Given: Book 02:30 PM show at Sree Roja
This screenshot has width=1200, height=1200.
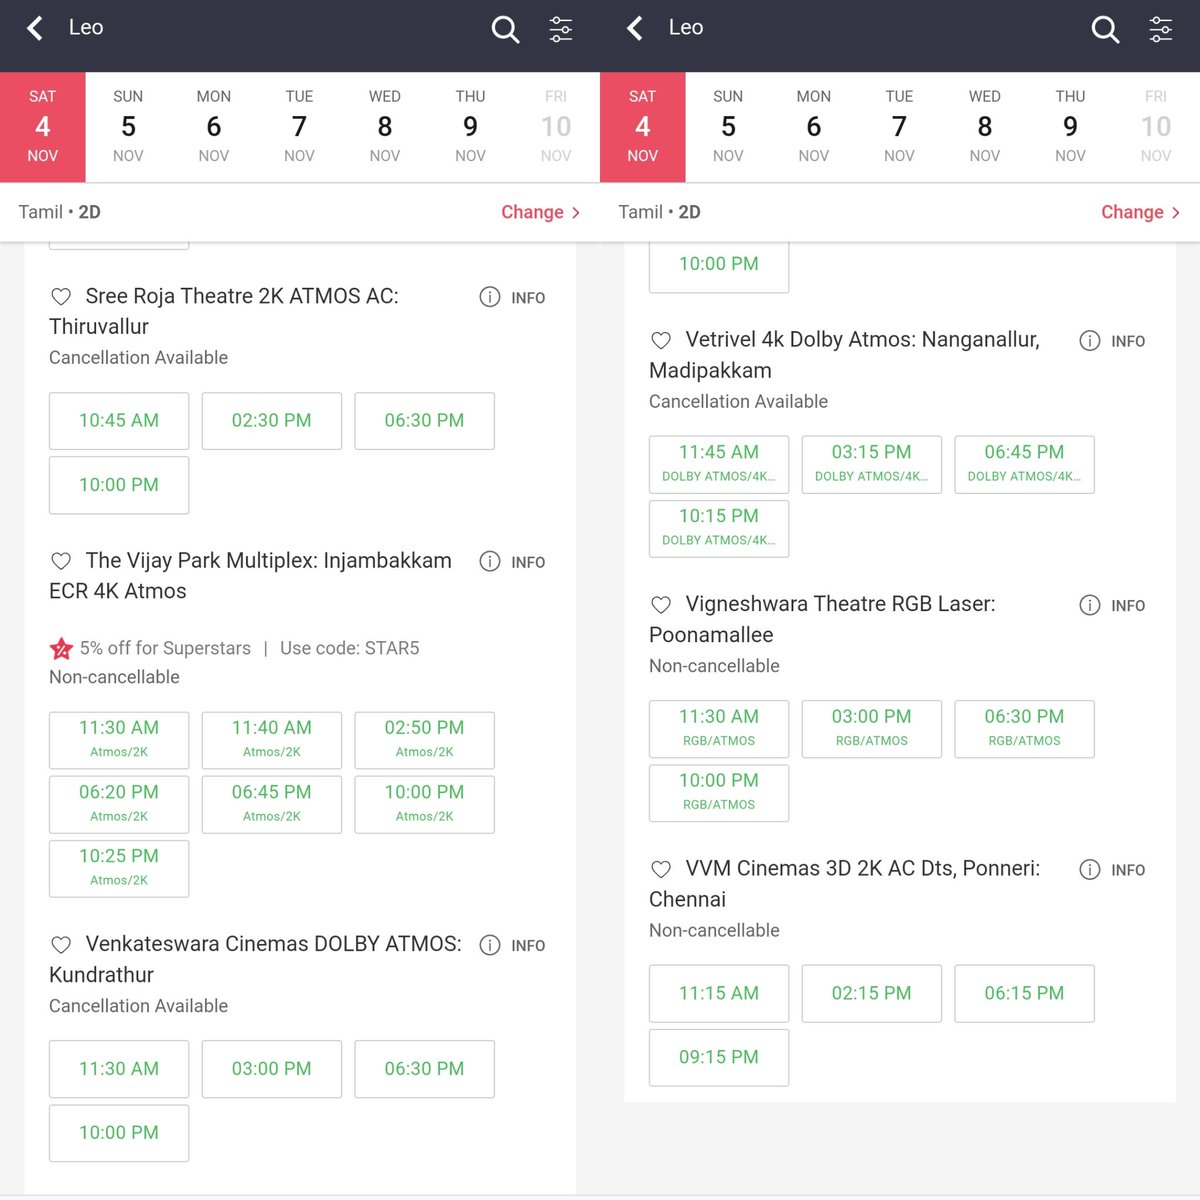Looking at the screenshot, I should pos(272,421).
